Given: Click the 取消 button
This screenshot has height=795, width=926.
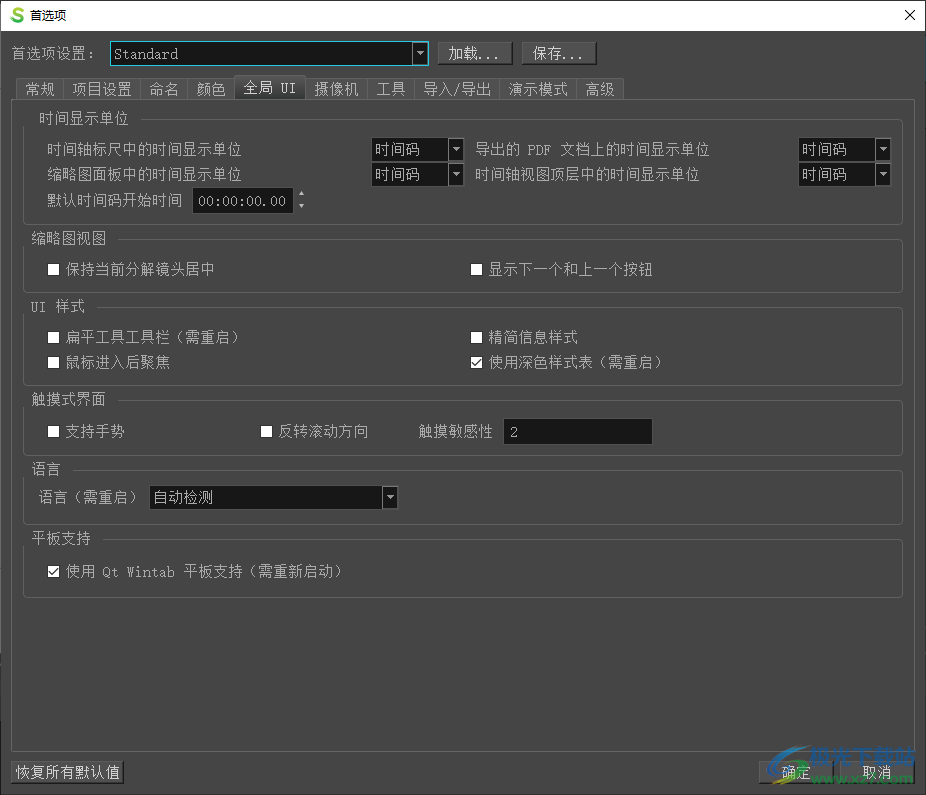Looking at the screenshot, I should [x=876, y=773].
